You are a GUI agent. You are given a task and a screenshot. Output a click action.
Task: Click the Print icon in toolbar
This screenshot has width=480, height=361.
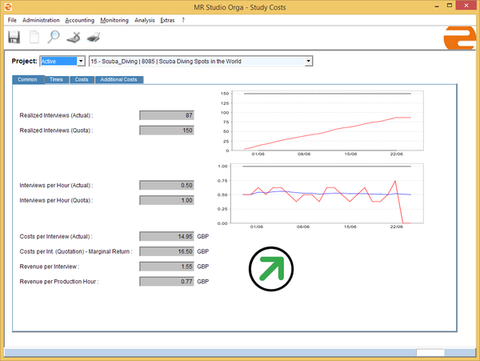pyautogui.click(x=94, y=37)
